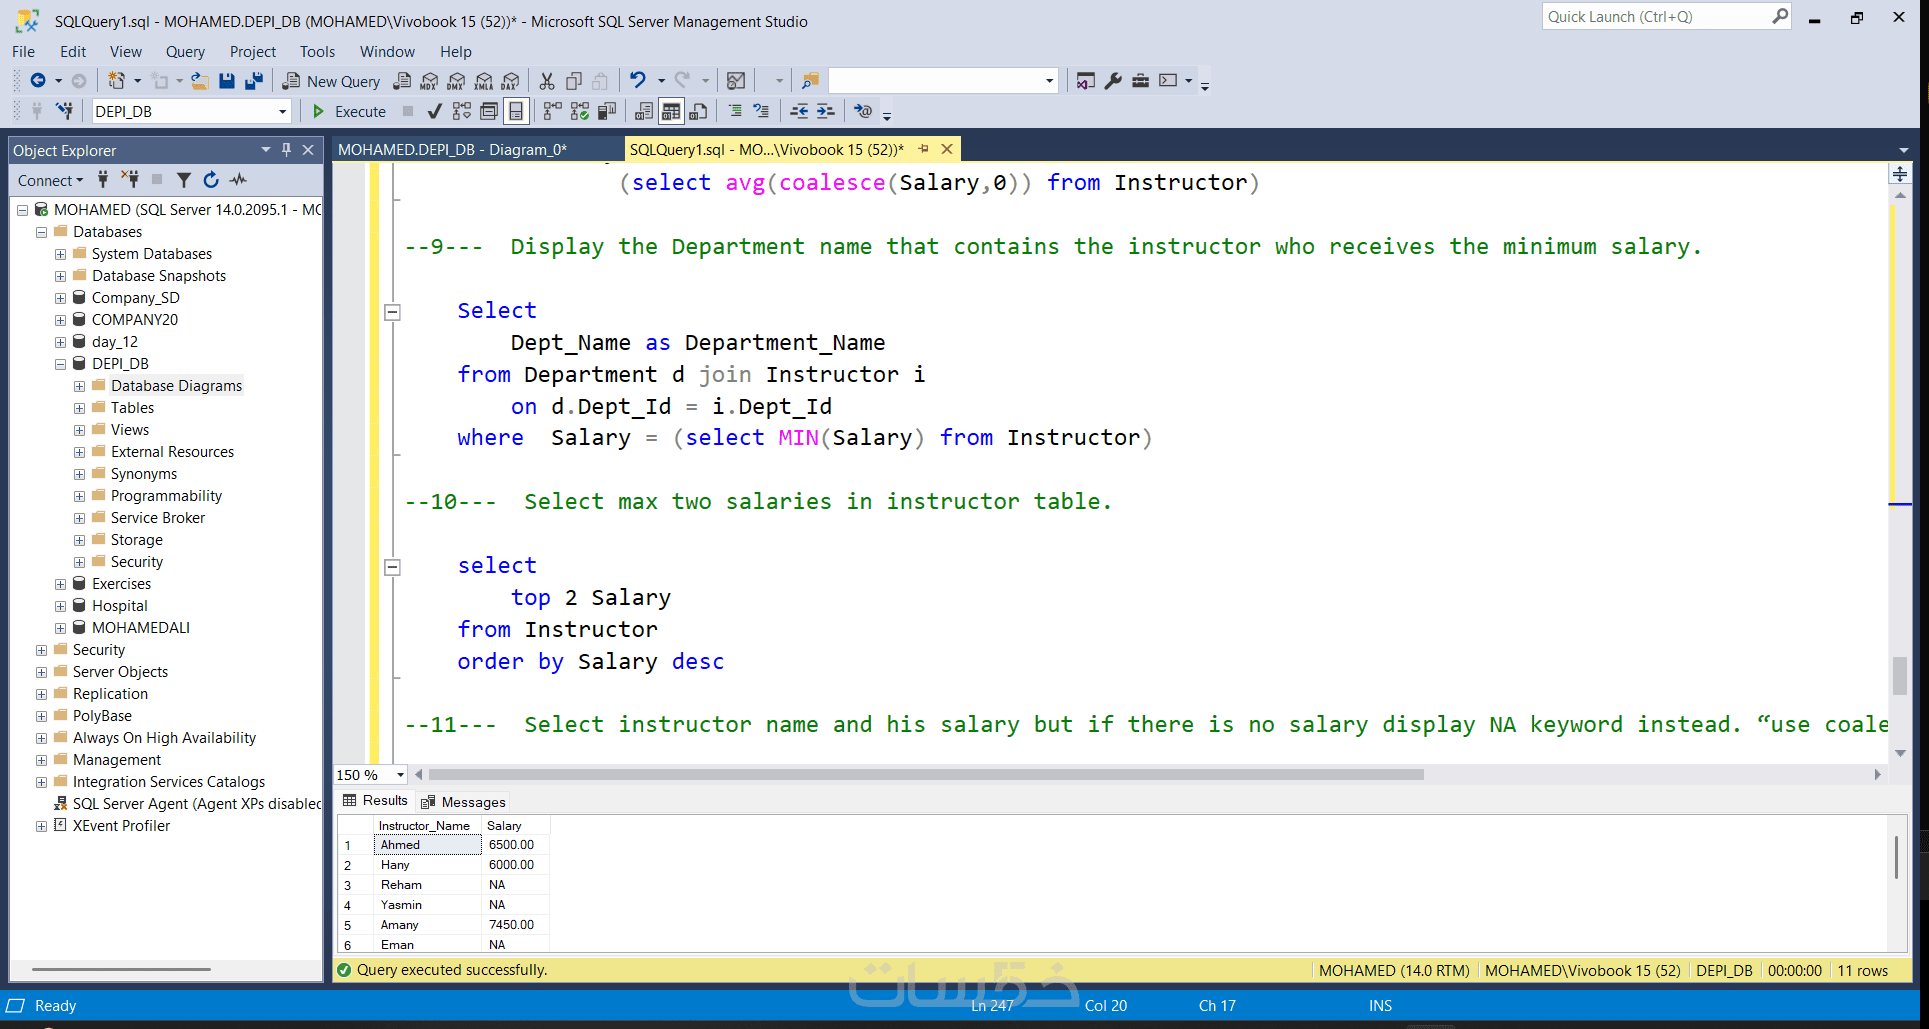Click the editor horizontal scrollbar

pos(926,775)
